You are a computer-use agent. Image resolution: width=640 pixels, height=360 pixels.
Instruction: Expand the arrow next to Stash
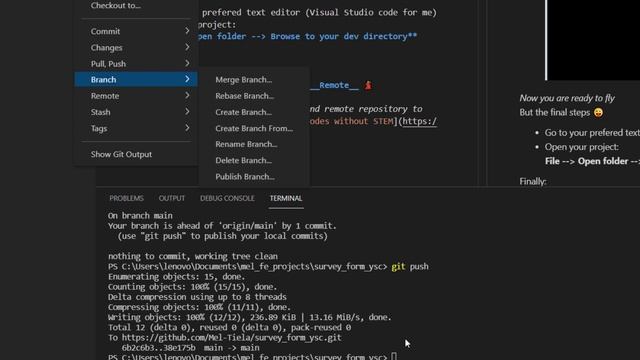click(x=187, y=111)
